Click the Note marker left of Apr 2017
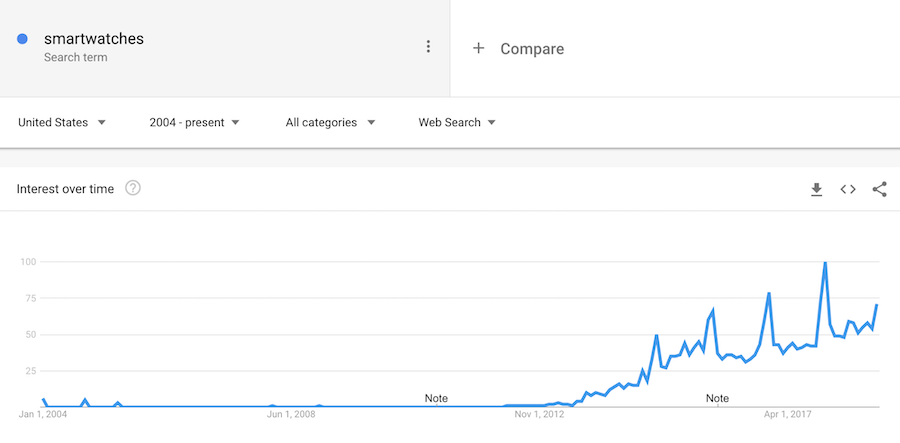This screenshot has width=900, height=443. (717, 398)
